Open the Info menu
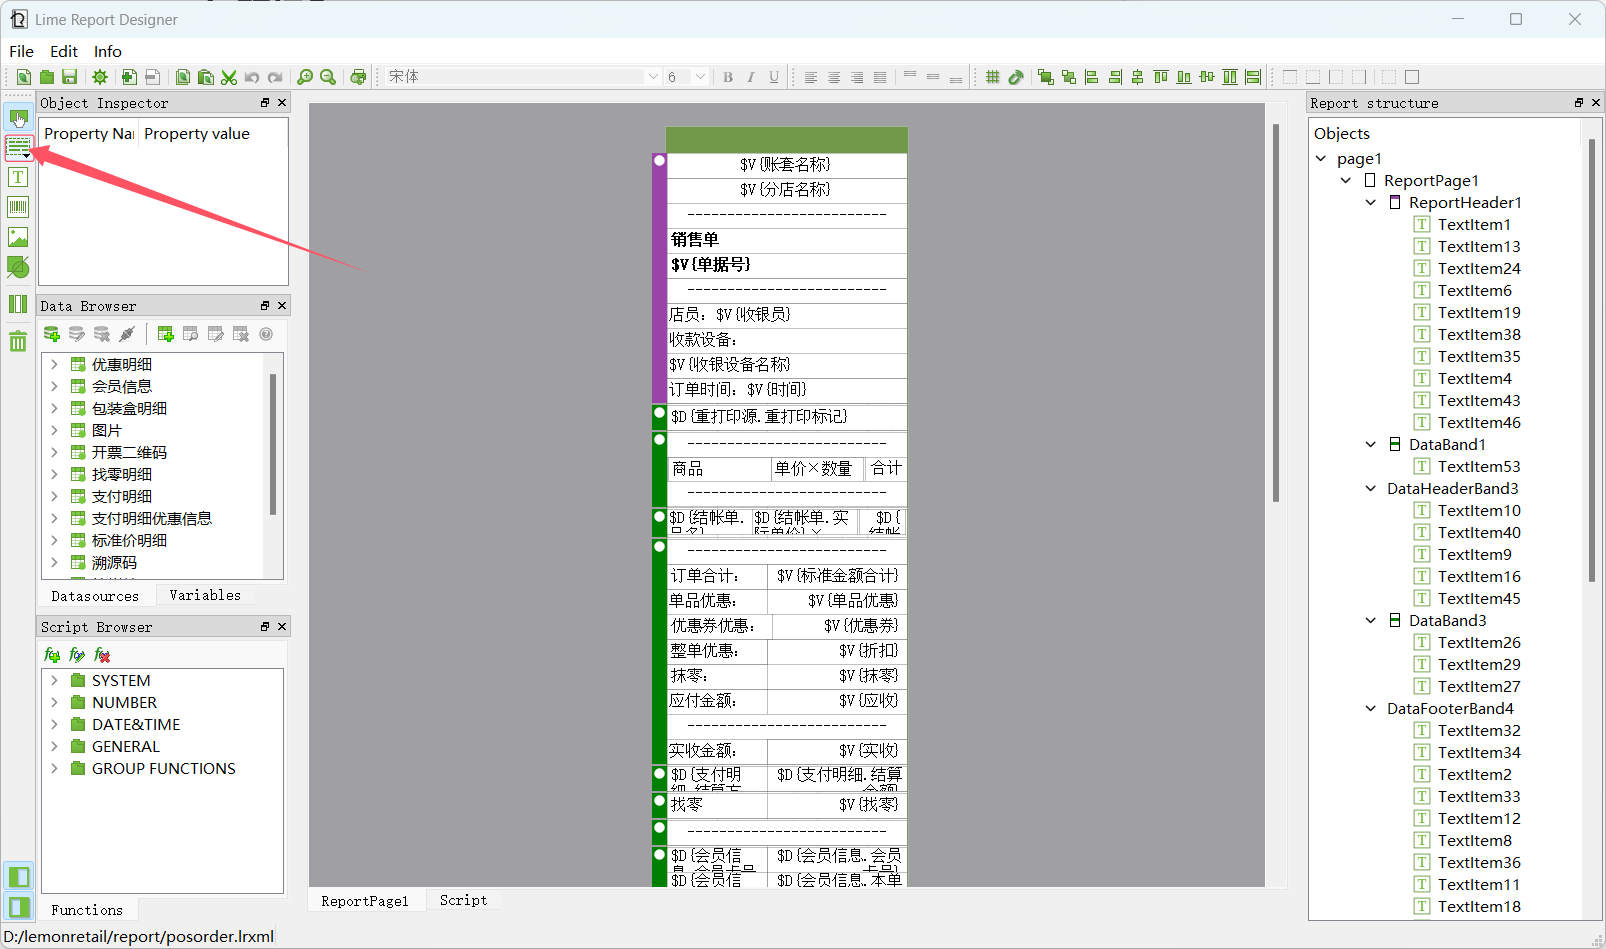This screenshot has width=1606, height=949. click(x=108, y=51)
